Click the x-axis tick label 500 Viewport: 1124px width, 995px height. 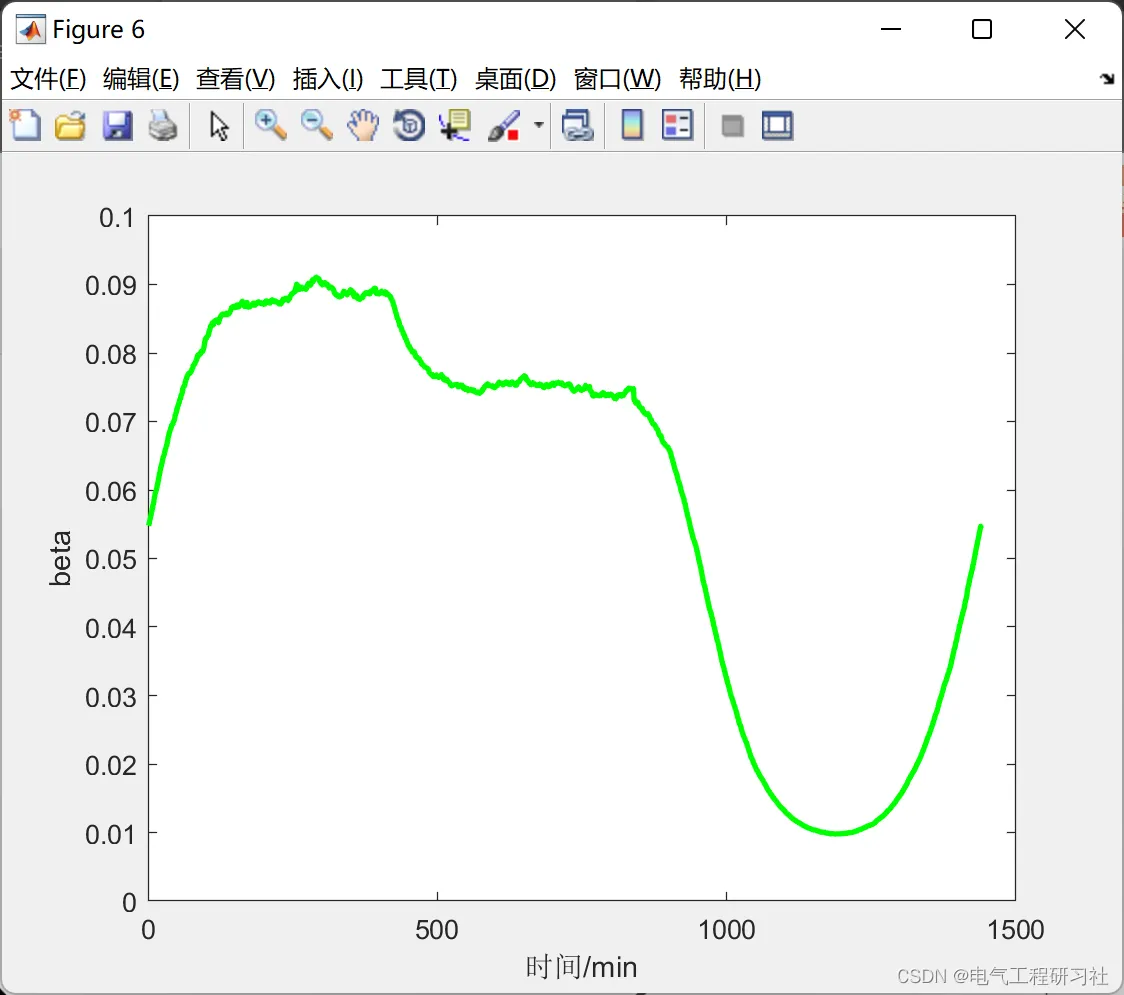[437, 930]
